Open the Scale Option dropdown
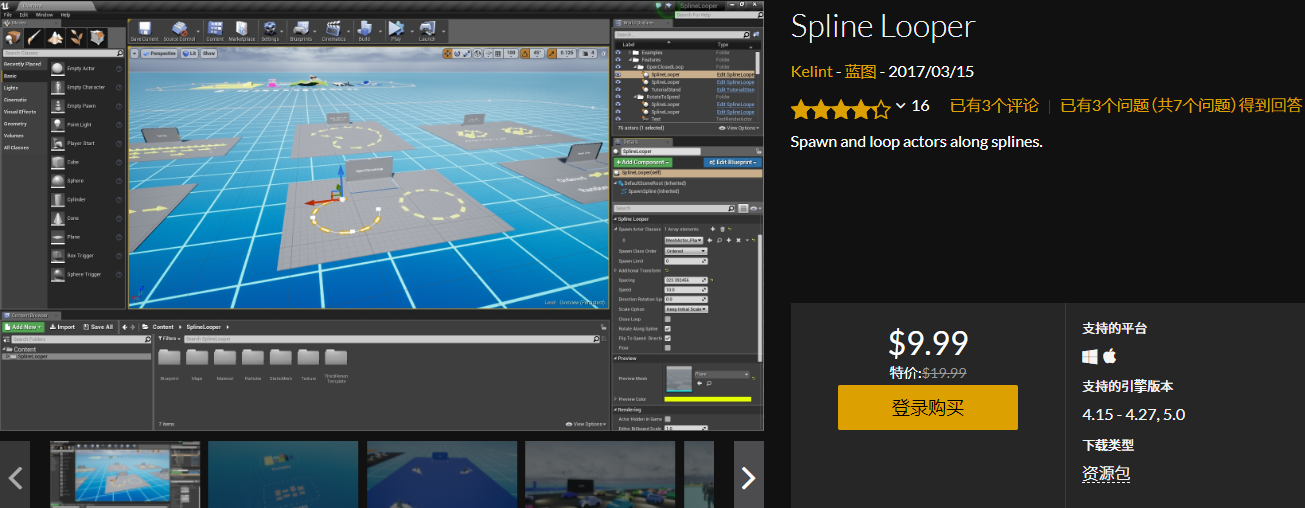The height and width of the screenshot is (508, 1305). [686, 309]
